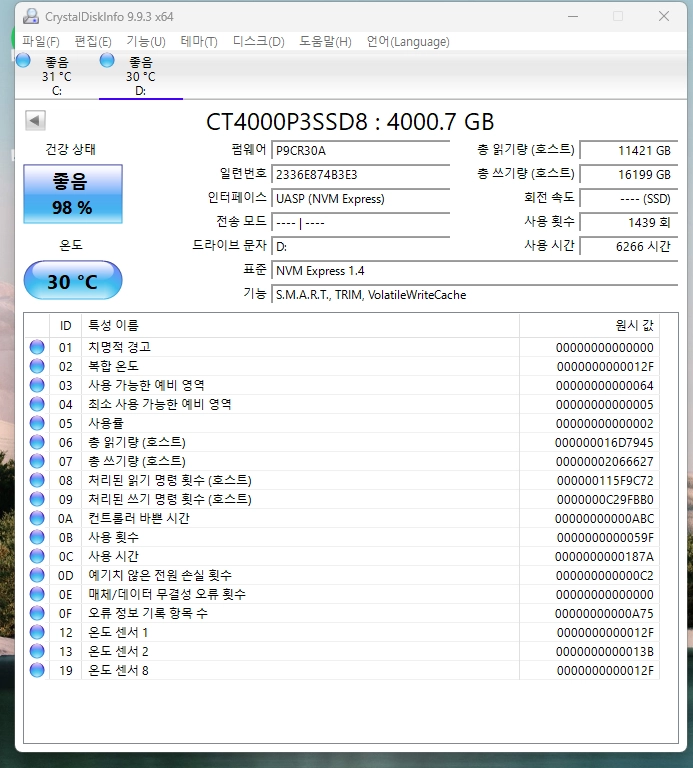Click the CrystalDiskInfo app icon in the title bar
The image size is (693, 768).
click(x=31, y=16)
